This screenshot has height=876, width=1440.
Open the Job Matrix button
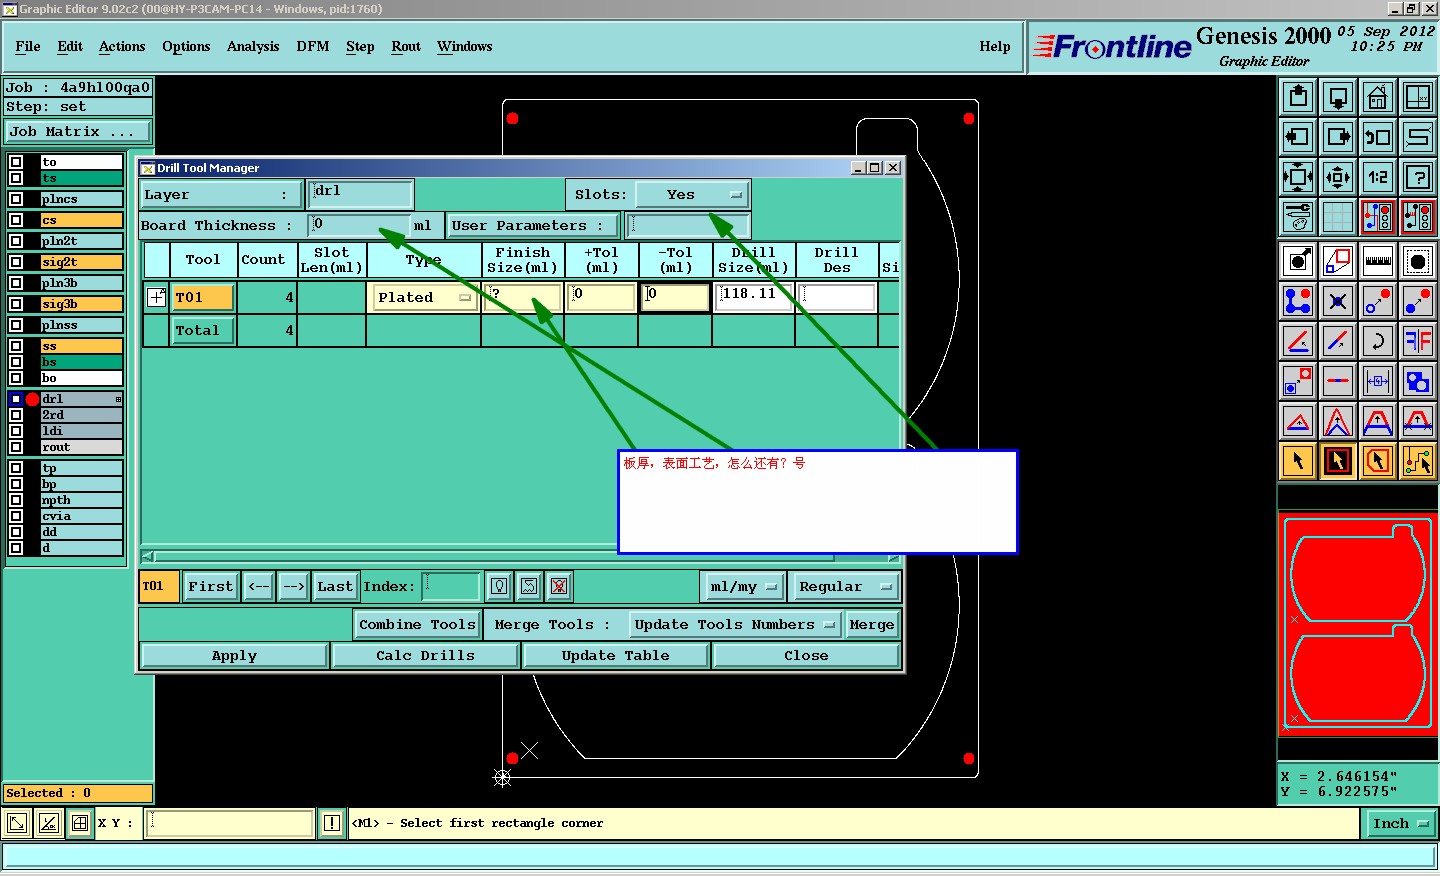(x=78, y=132)
